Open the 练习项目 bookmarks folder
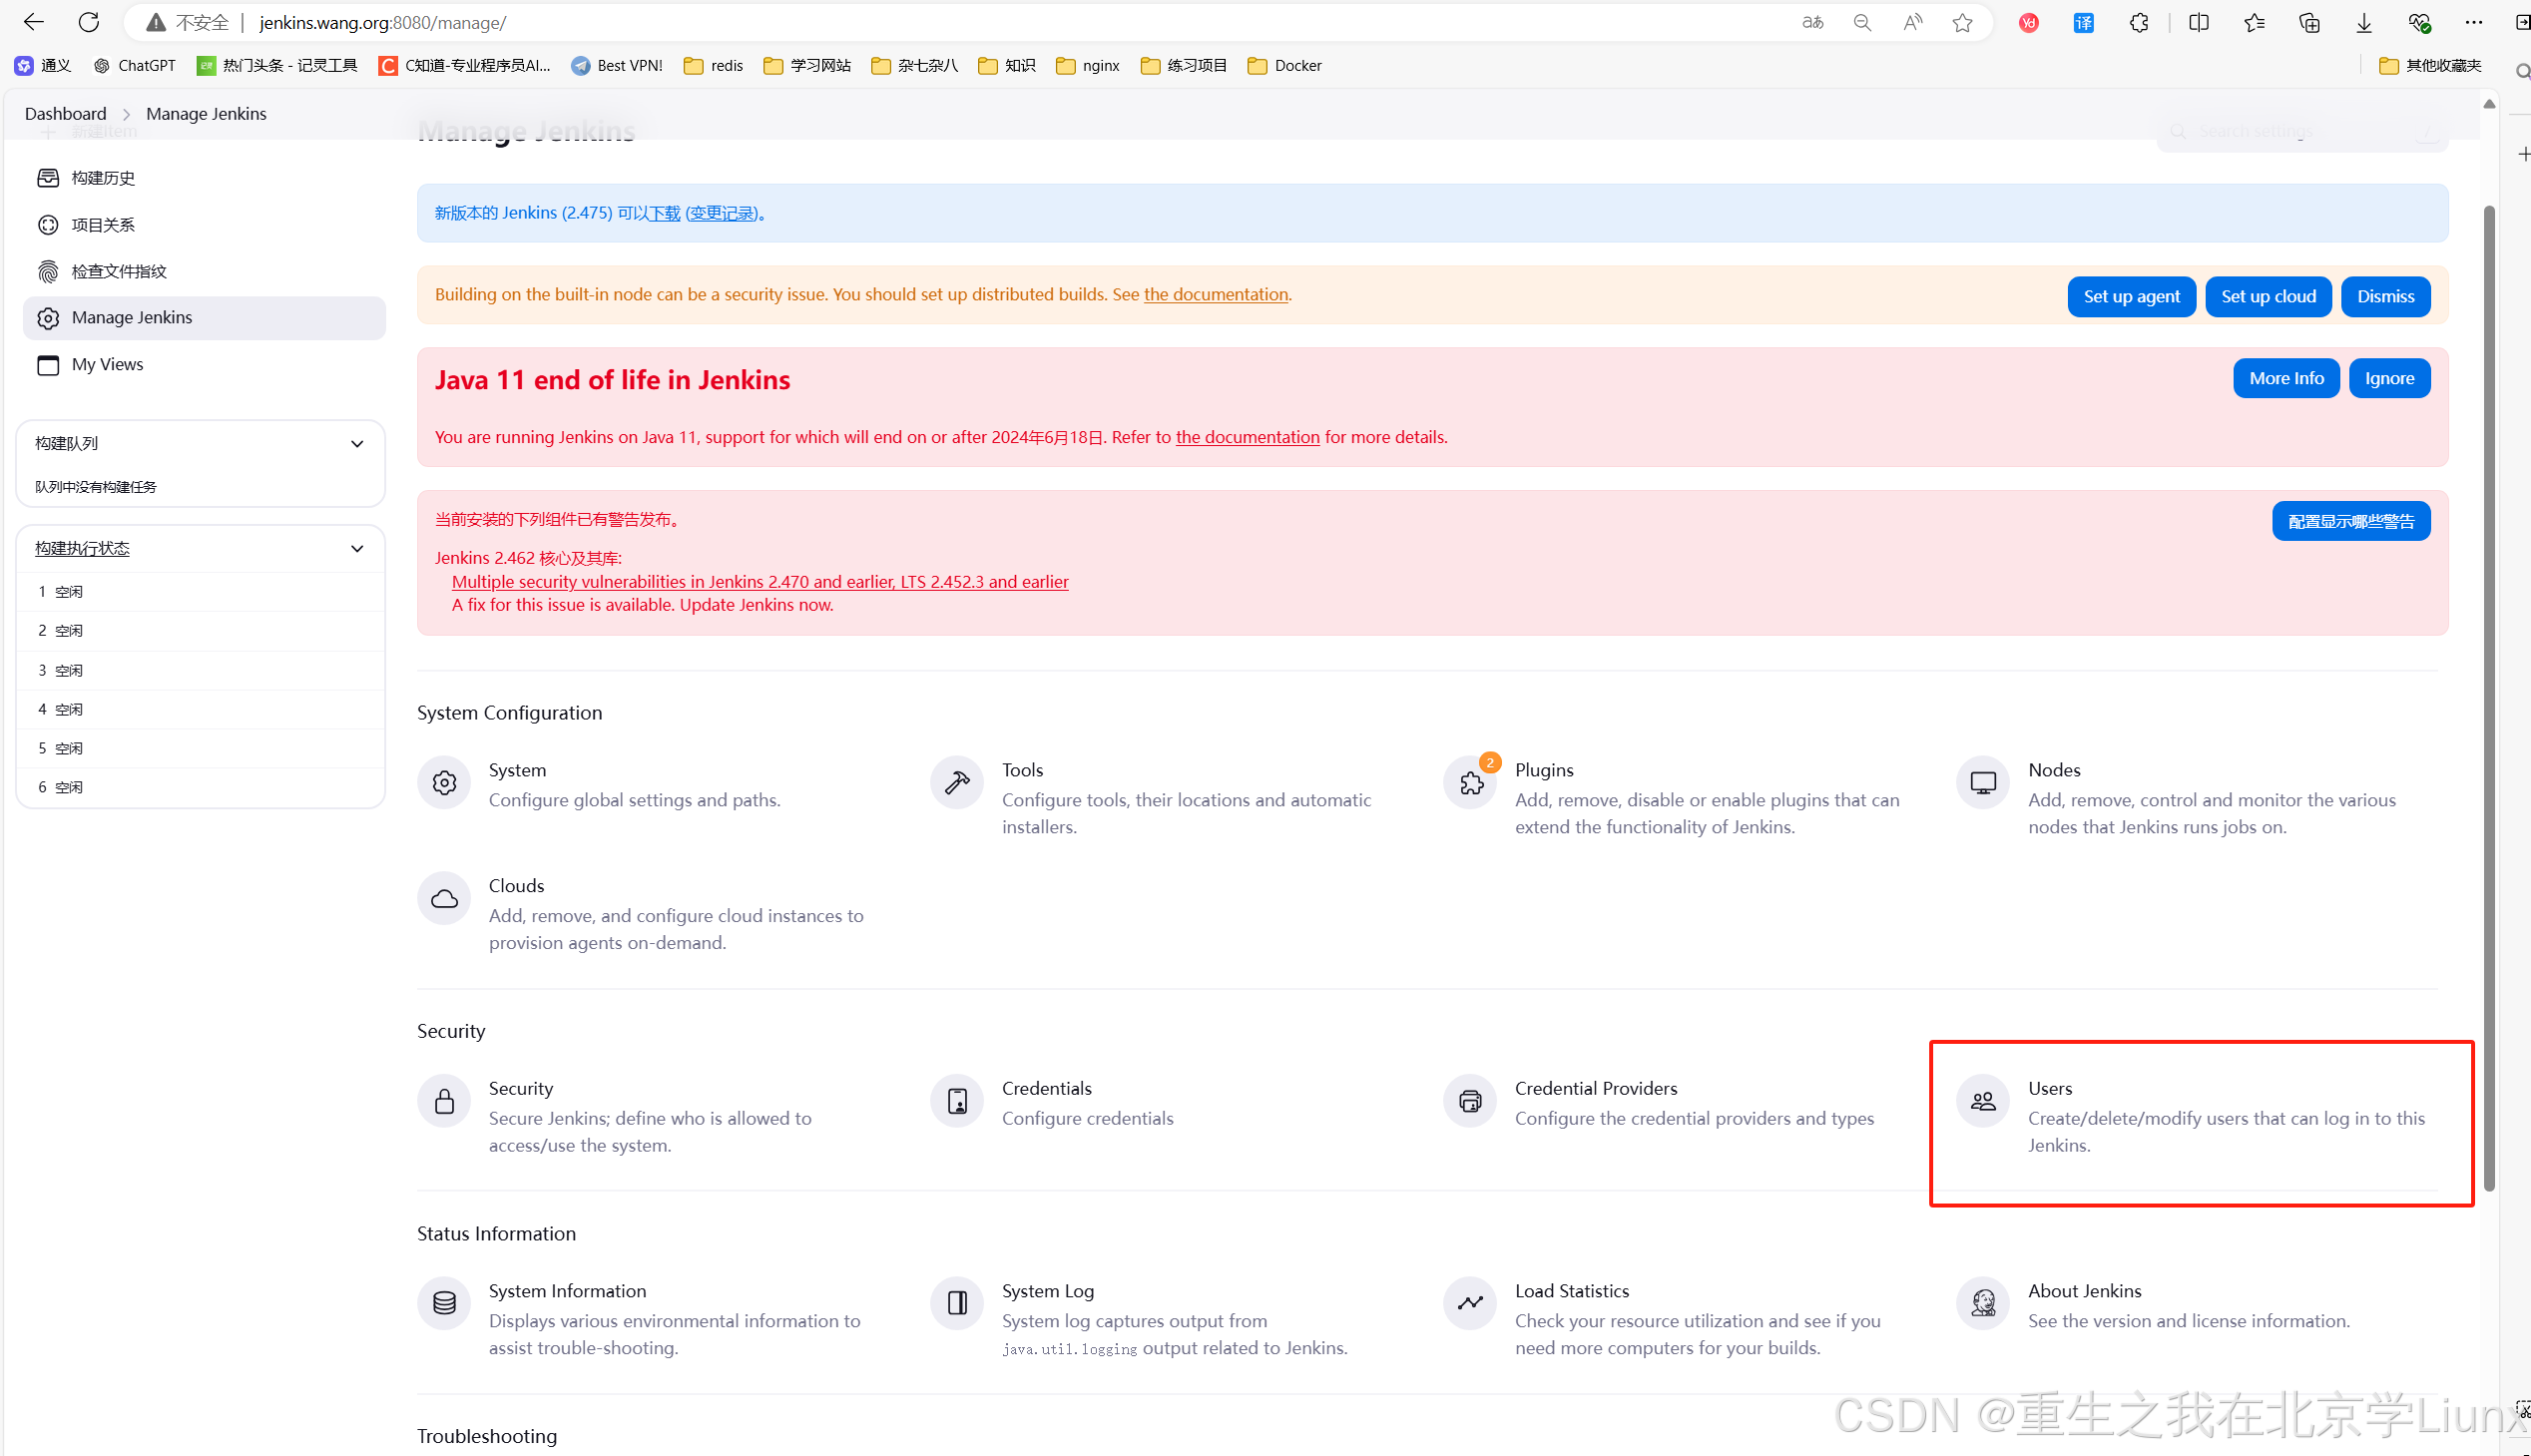 (x=1183, y=66)
